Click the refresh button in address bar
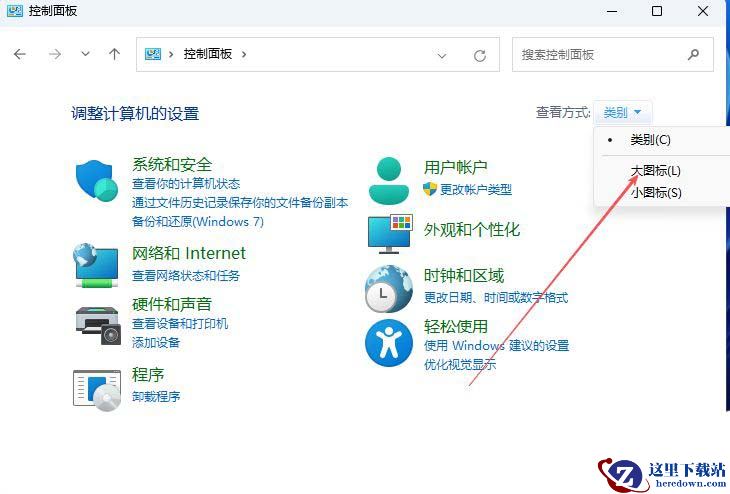730x494 pixels. coord(480,55)
